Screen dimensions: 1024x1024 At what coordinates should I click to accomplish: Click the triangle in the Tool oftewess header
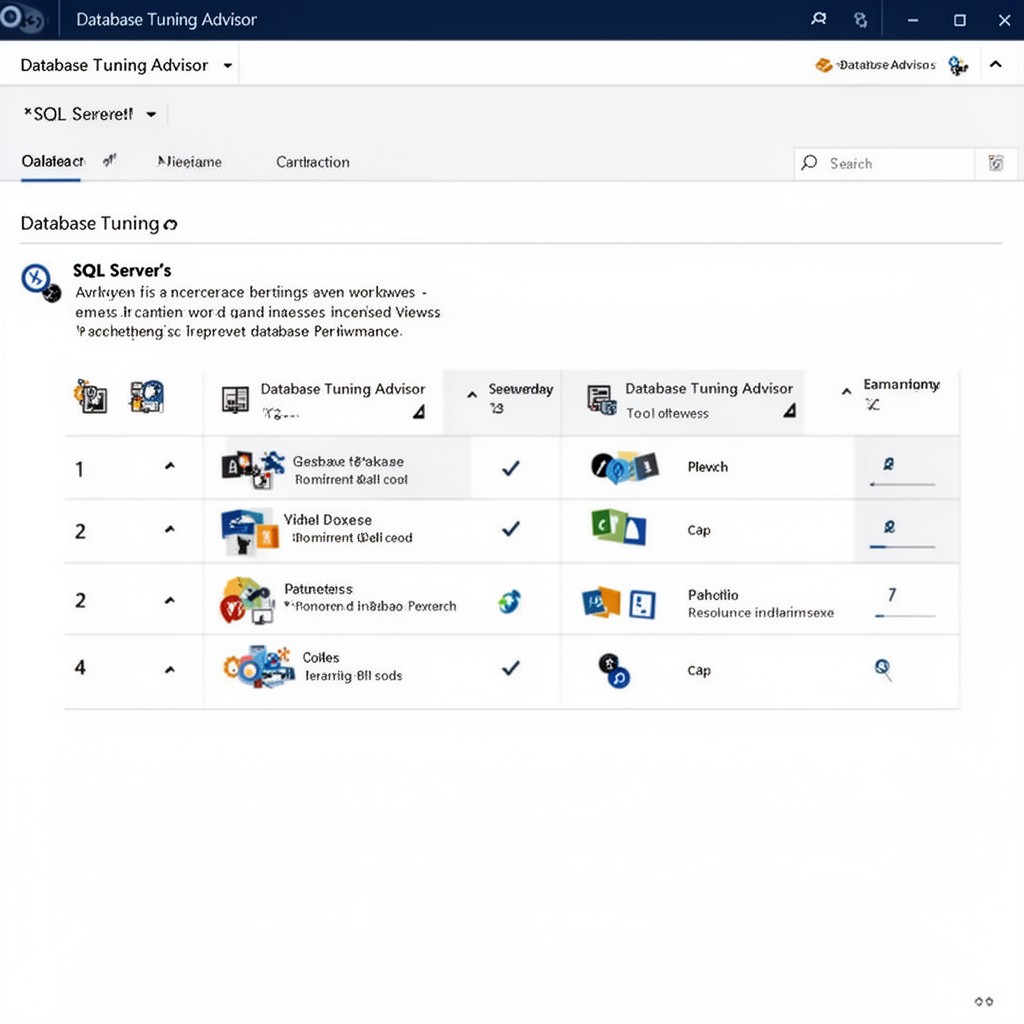[790, 410]
